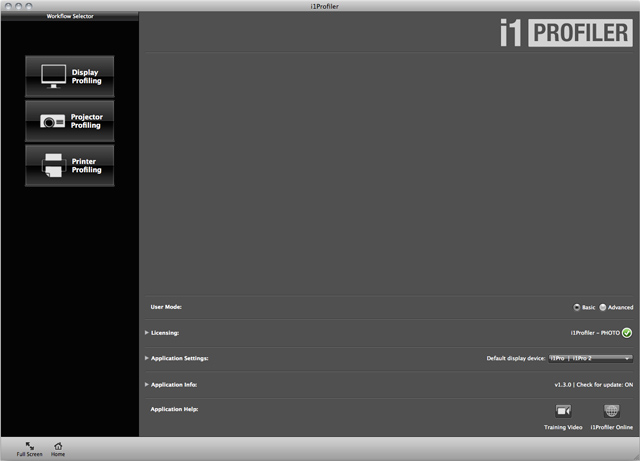Click the Application Help label
The height and width of the screenshot is (461, 640).
(x=174, y=409)
